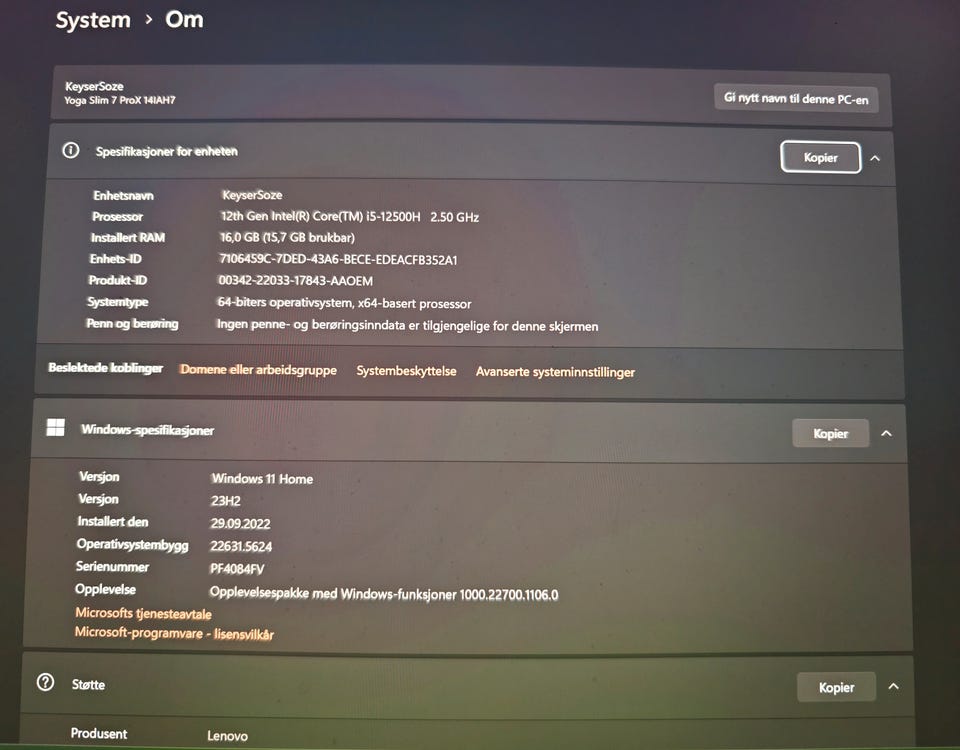Image resolution: width=960 pixels, height=750 pixels.
Task: Click 'Gi nytt navn til denne PC-en' button
Action: click(796, 98)
